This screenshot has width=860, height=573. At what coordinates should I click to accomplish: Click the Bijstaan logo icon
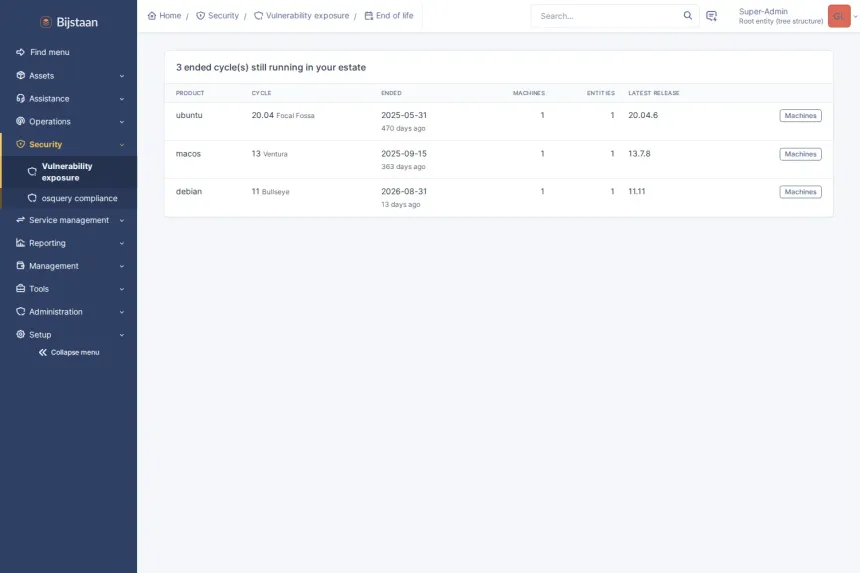pos(46,22)
